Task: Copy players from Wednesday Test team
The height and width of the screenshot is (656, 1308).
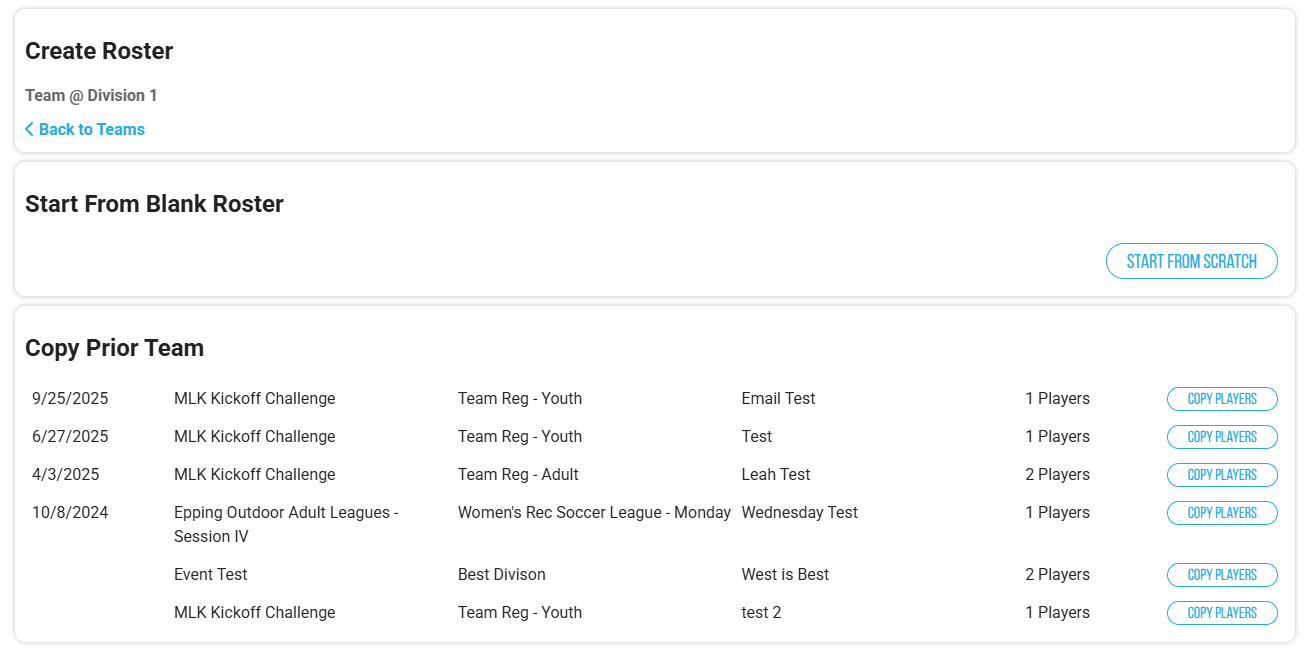Action: click(1221, 513)
